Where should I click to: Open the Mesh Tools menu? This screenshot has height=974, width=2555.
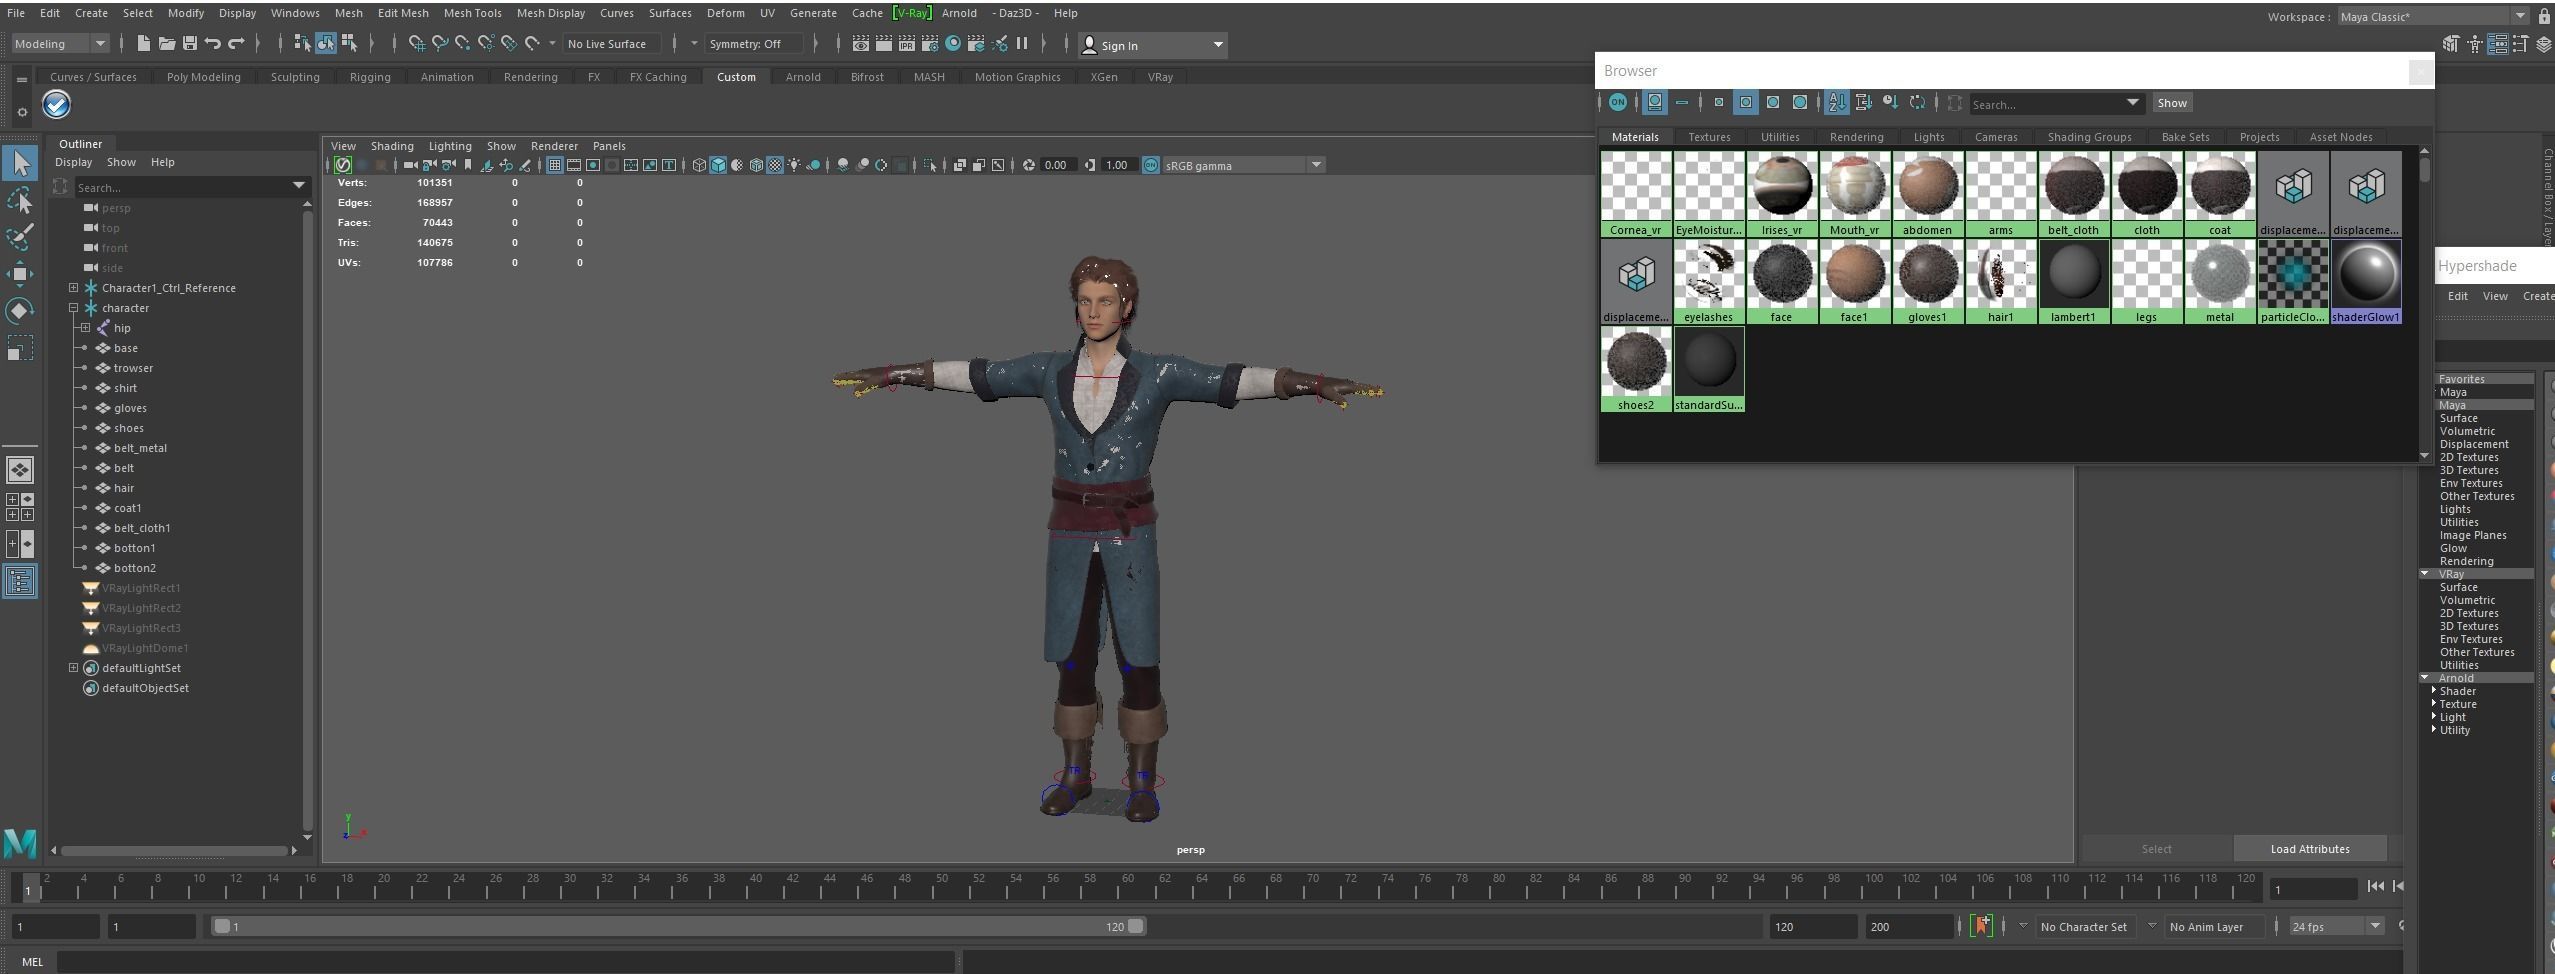point(472,13)
